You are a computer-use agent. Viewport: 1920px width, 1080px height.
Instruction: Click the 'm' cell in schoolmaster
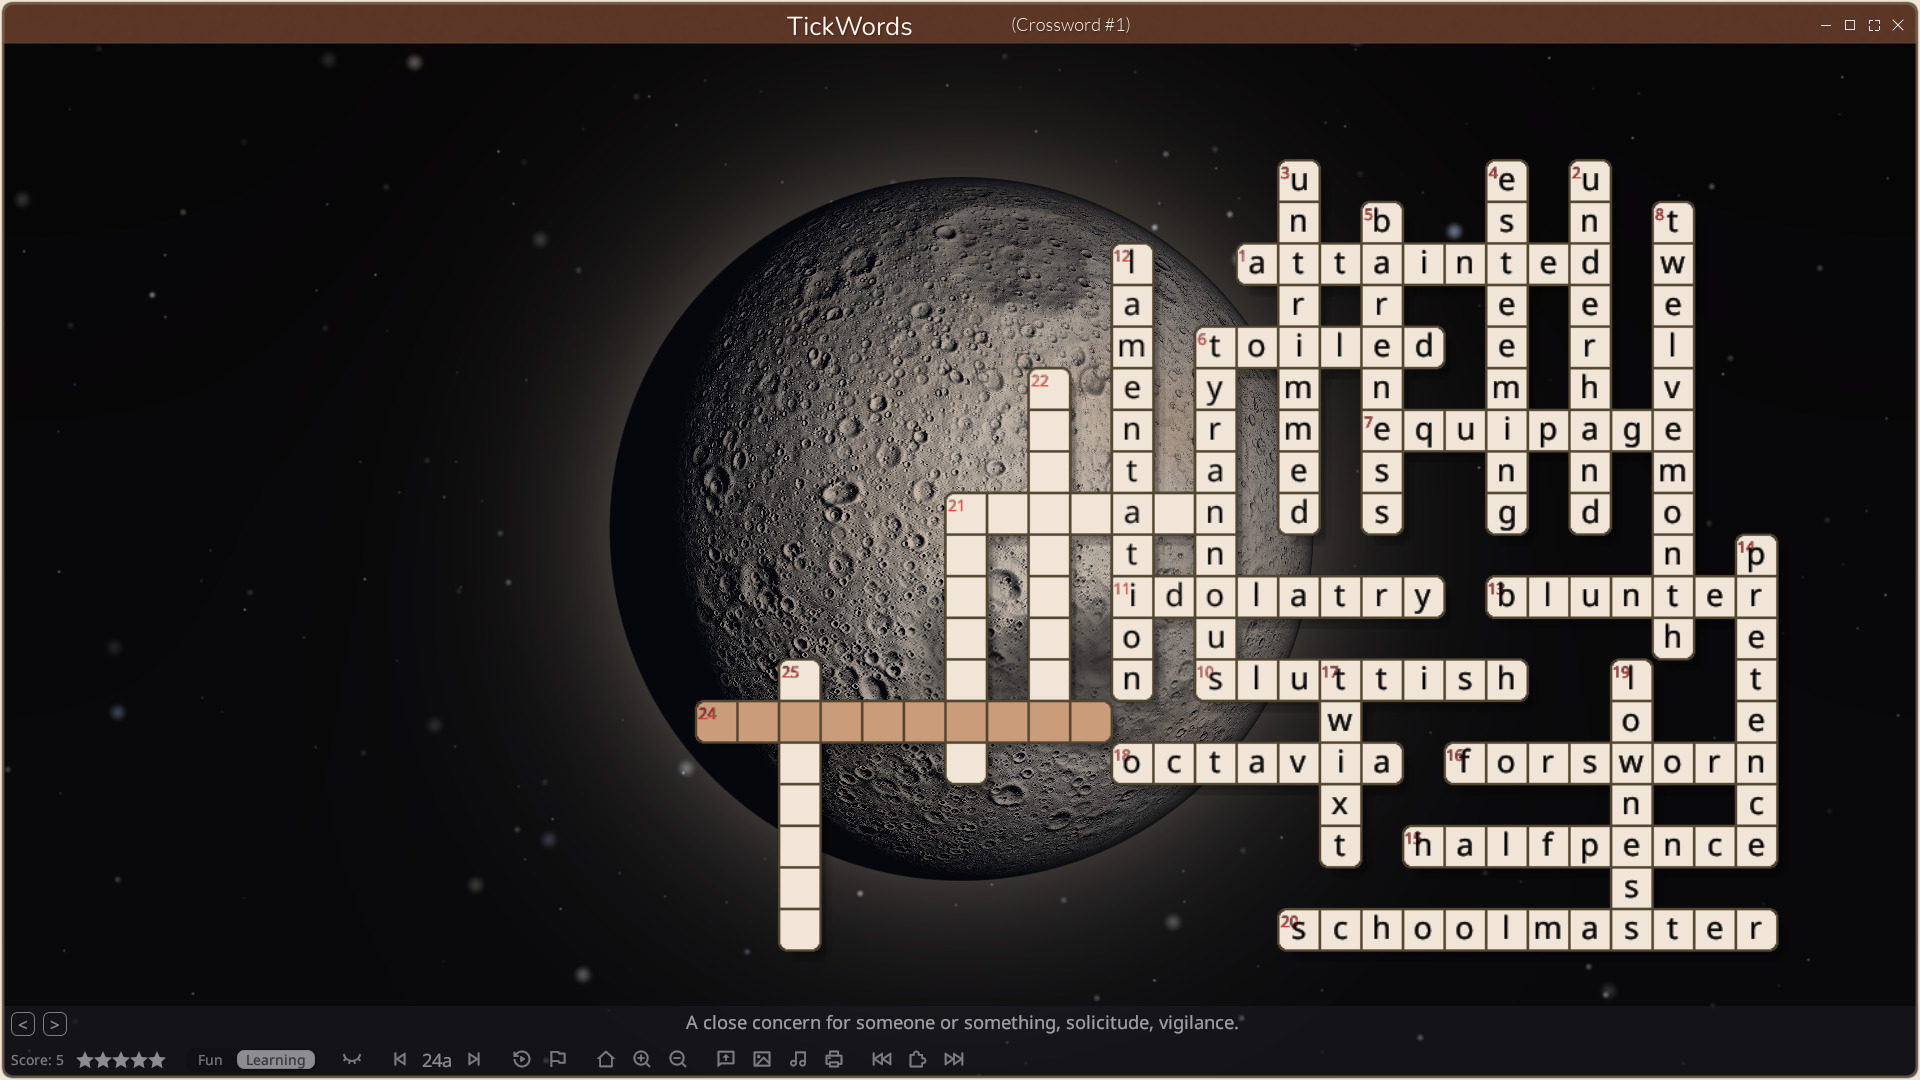[1548, 929]
